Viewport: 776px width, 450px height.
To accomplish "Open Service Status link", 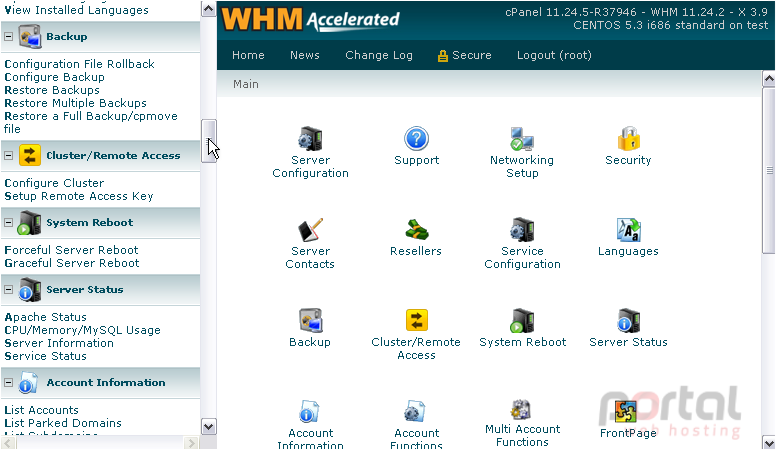I will pos(46,356).
